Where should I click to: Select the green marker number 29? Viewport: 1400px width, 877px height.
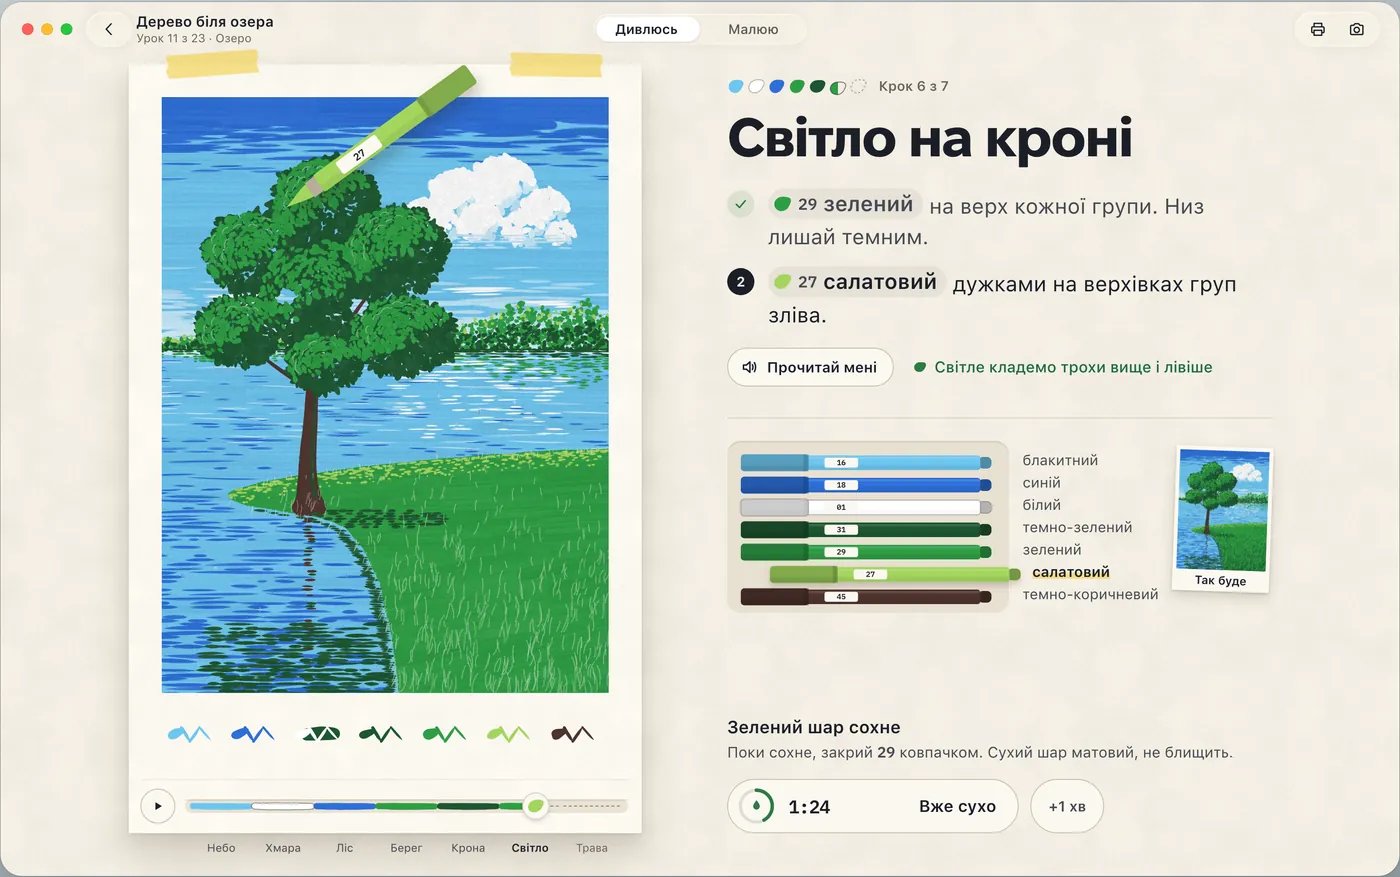(866, 552)
